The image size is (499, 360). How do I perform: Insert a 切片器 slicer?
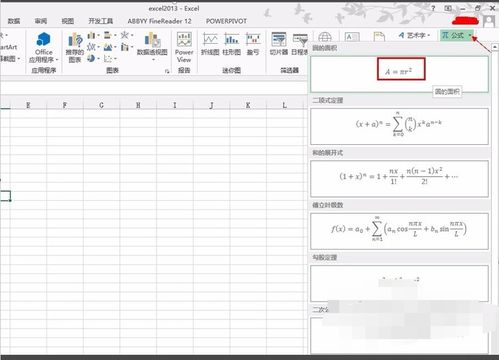[279, 44]
